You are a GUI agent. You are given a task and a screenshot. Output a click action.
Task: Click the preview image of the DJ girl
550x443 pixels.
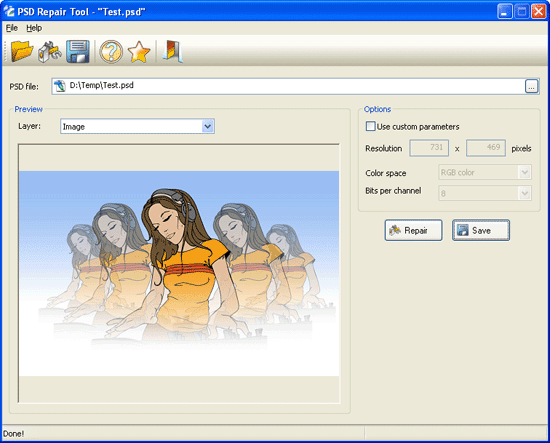click(179, 274)
